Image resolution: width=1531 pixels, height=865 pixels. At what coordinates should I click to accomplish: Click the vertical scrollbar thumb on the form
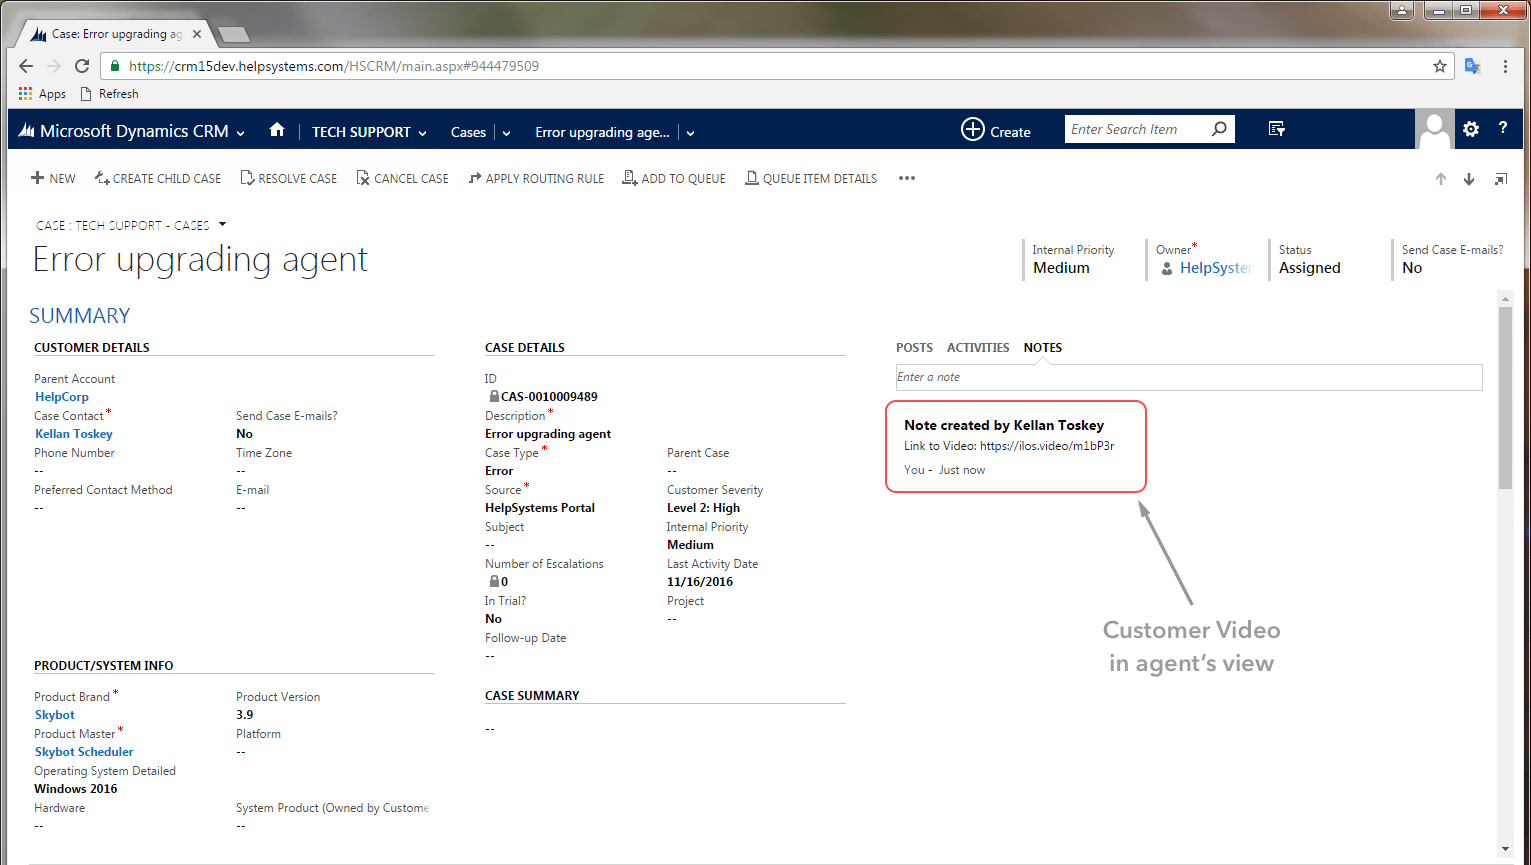click(1506, 397)
